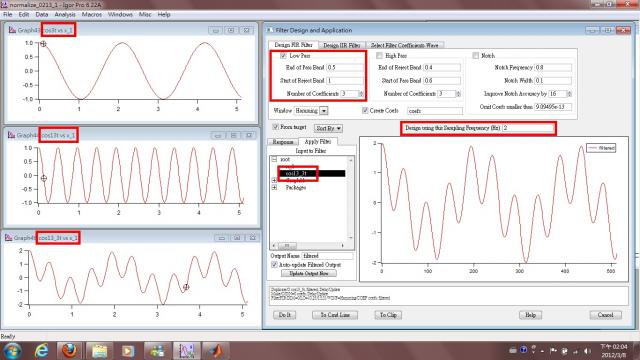Enable the High Pass checkbox
Image resolution: width=640 pixels, height=360 pixels.
(x=380, y=56)
